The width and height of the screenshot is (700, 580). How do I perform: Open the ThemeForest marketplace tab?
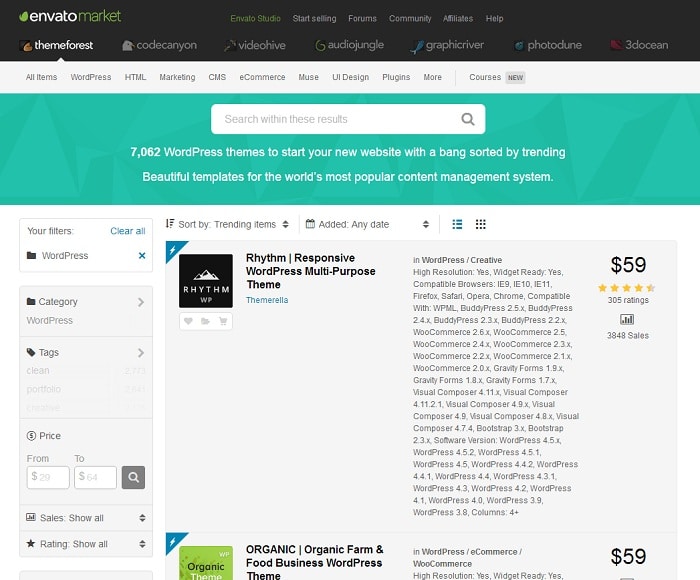57,45
